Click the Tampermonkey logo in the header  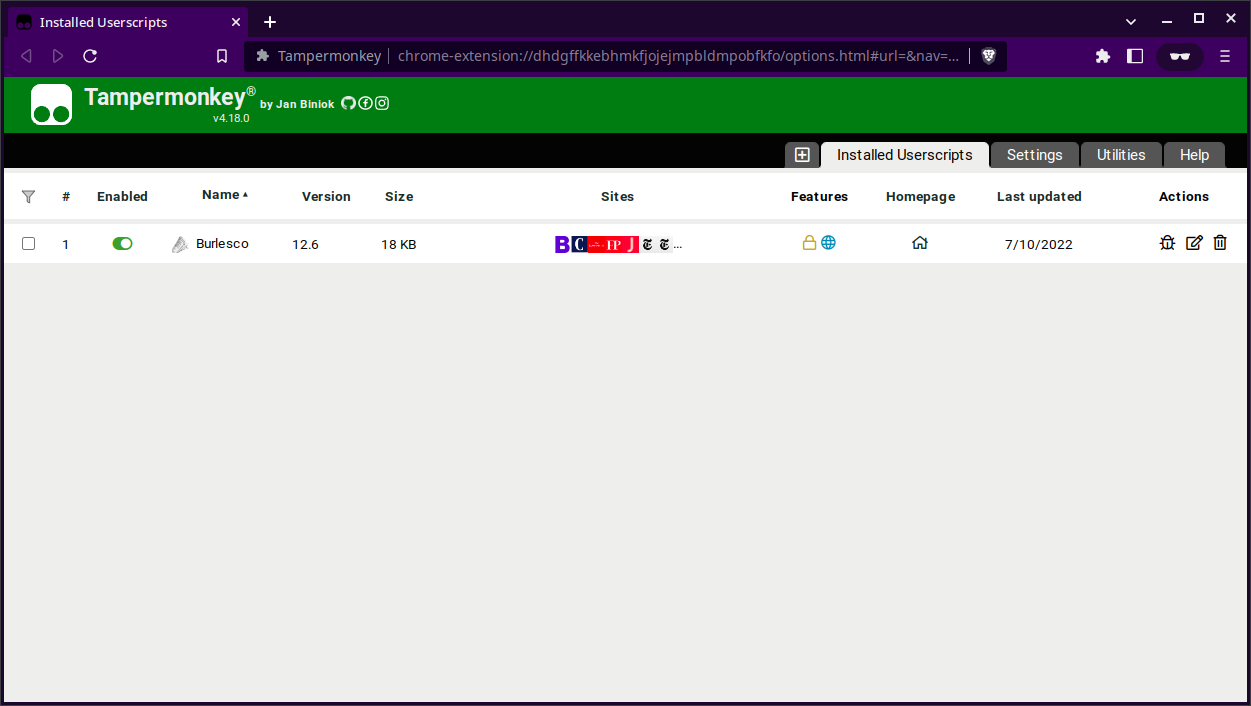(x=52, y=104)
